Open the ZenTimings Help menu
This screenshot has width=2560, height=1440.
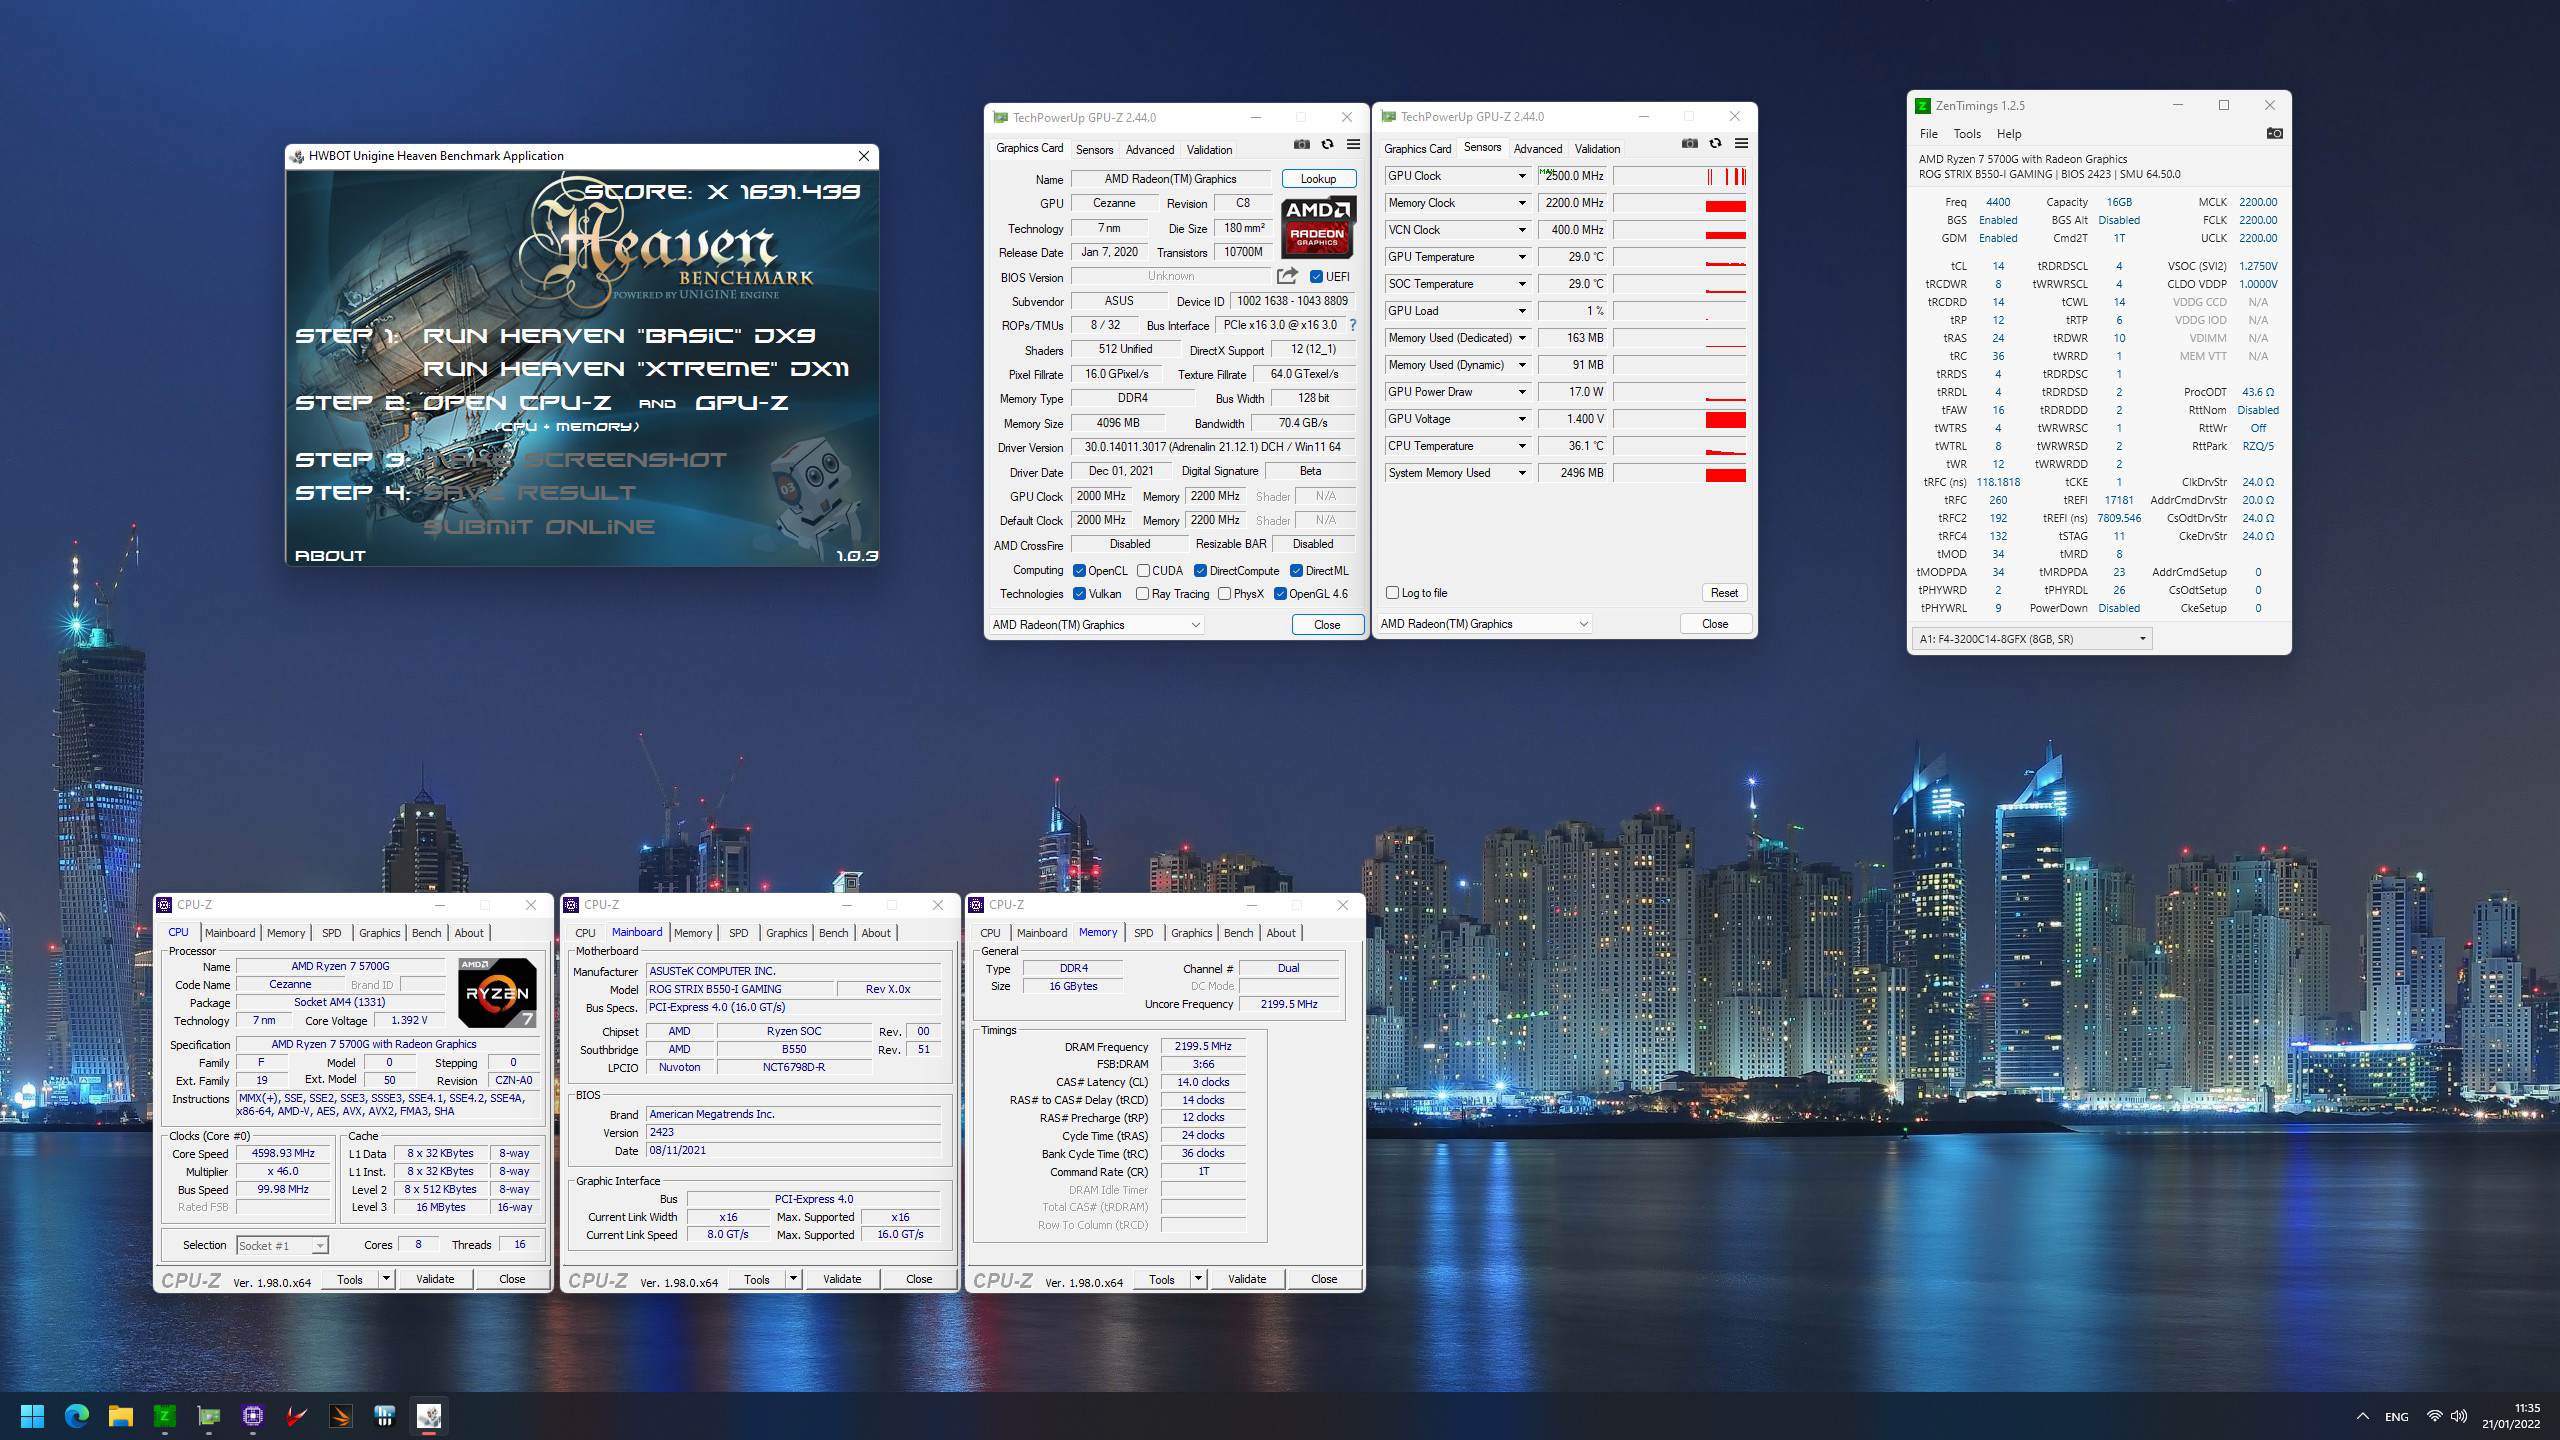2009,134
